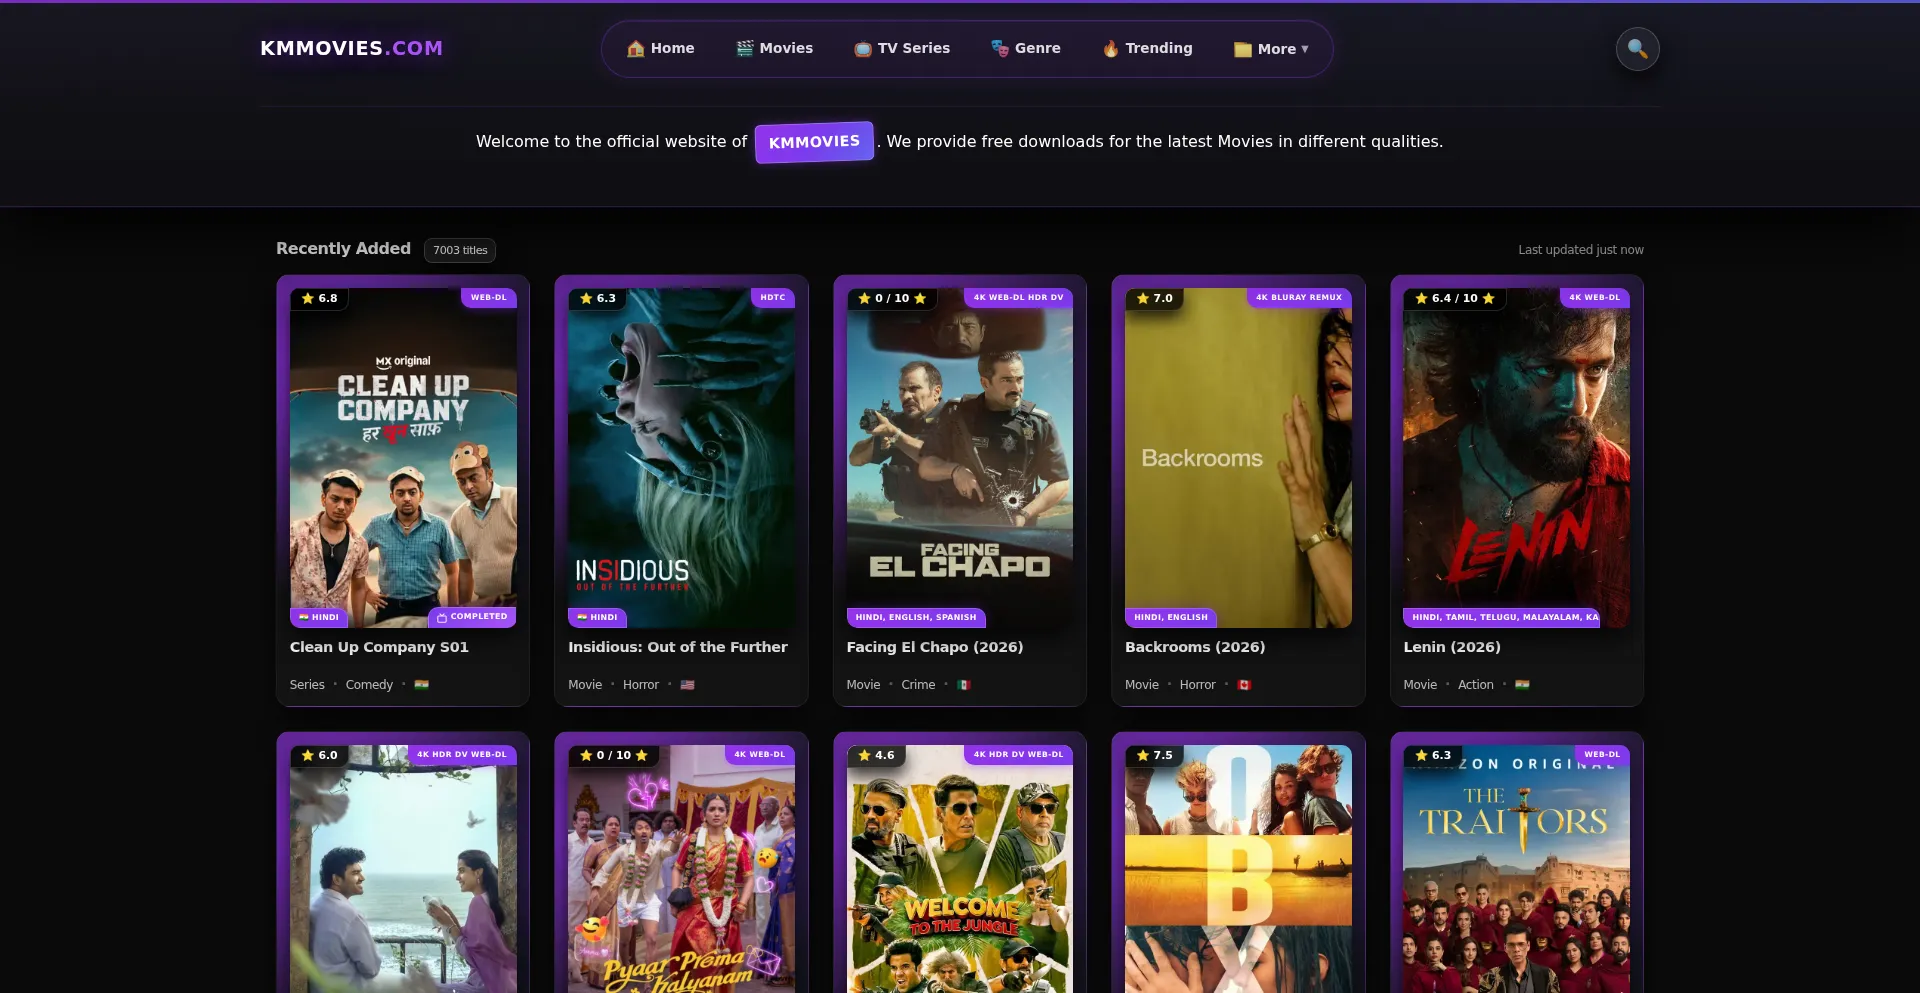Expand the More dropdown menu
Screen dimensions: 1920x993
[x=1271, y=49]
